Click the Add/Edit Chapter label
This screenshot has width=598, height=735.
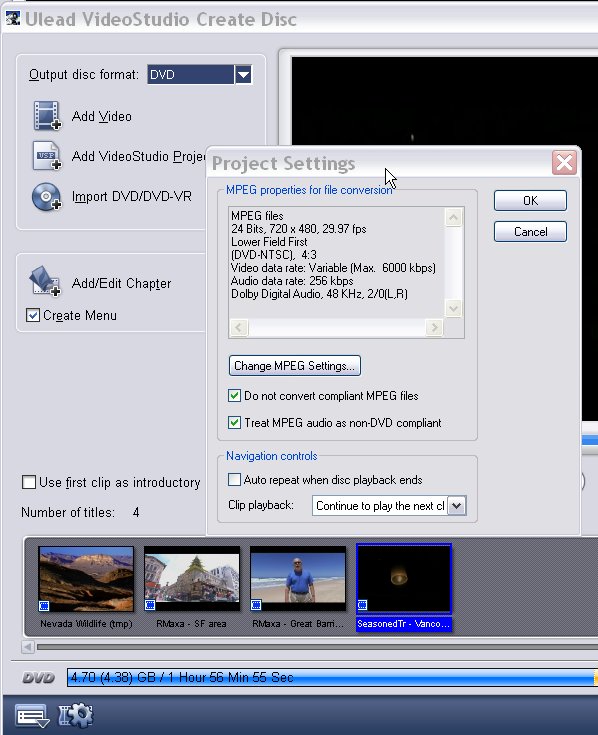121,284
